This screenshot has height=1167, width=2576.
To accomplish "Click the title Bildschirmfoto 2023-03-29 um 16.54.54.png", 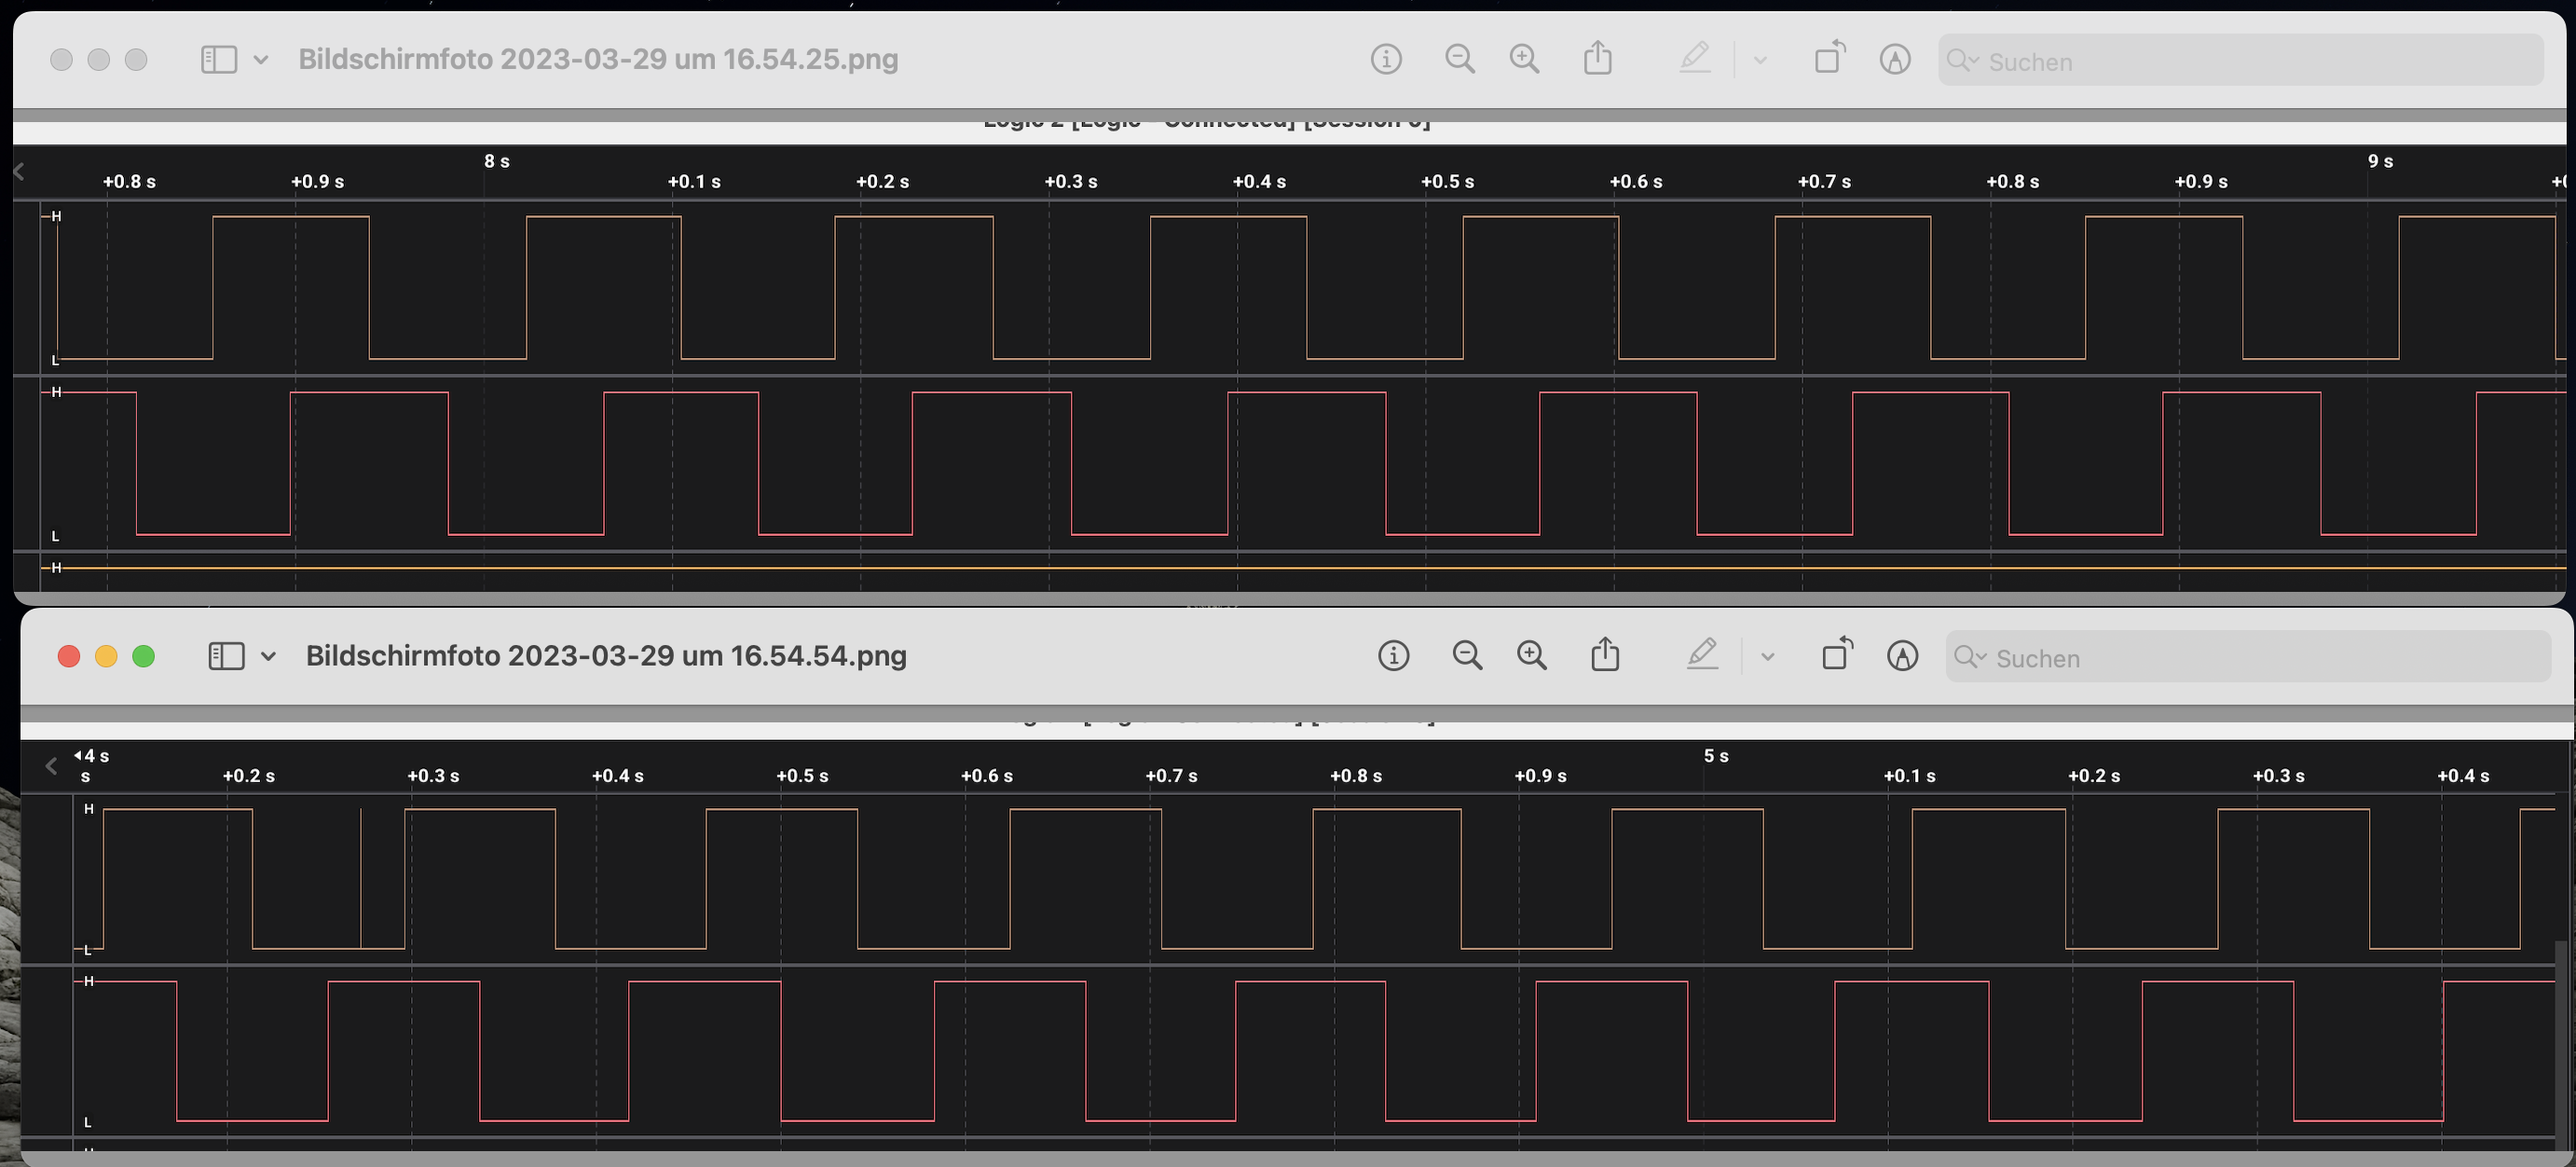I will tap(606, 656).
